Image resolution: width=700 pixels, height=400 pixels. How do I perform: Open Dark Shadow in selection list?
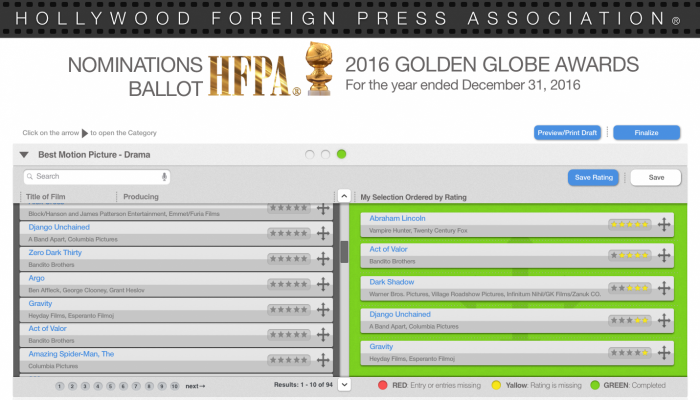pyautogui.click(x=392, y=282)
